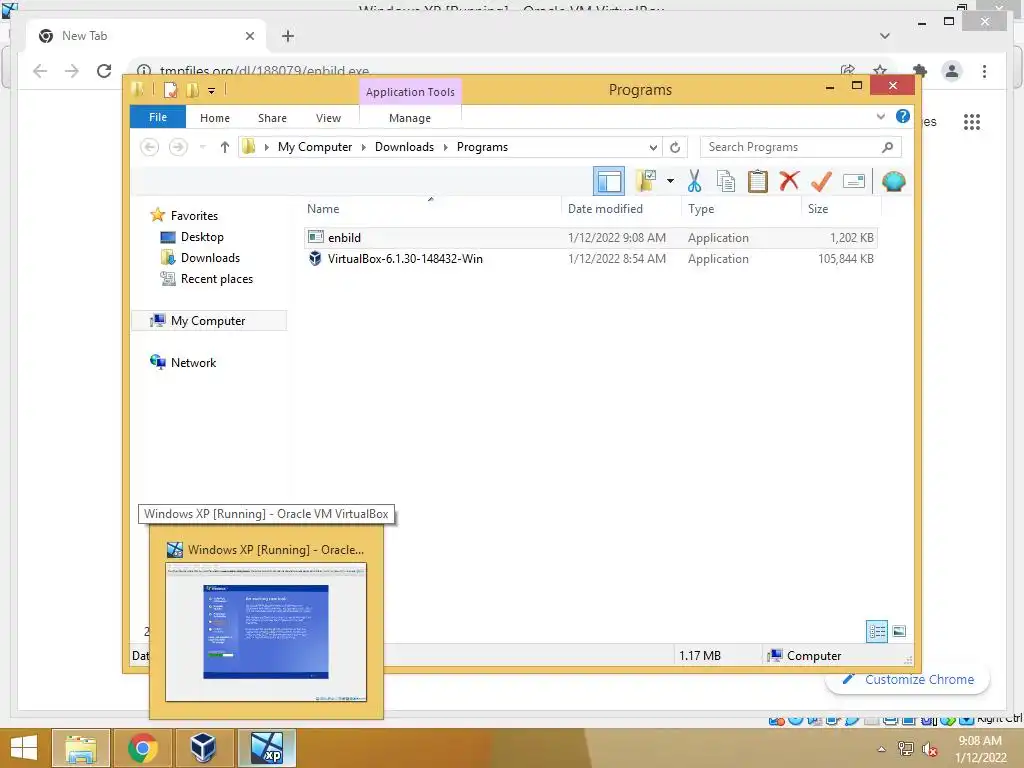Toggle the preview pane layout icon

pyautogui.click(x=609, y=181)
